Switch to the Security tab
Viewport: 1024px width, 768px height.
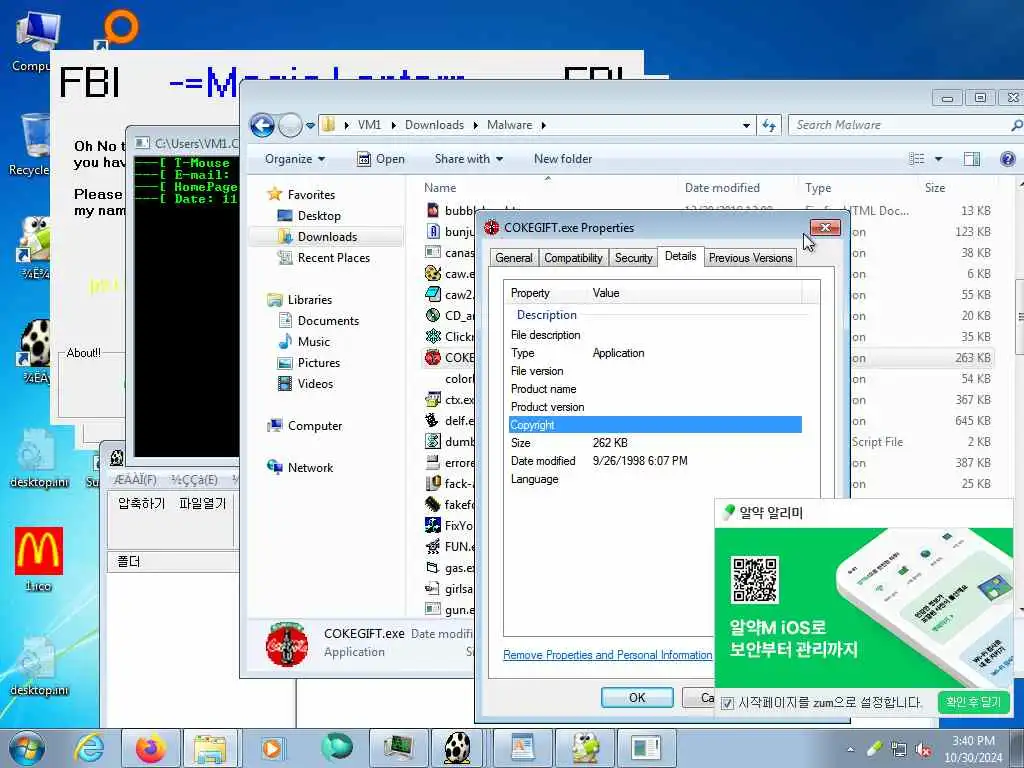(x=633, y=258)
